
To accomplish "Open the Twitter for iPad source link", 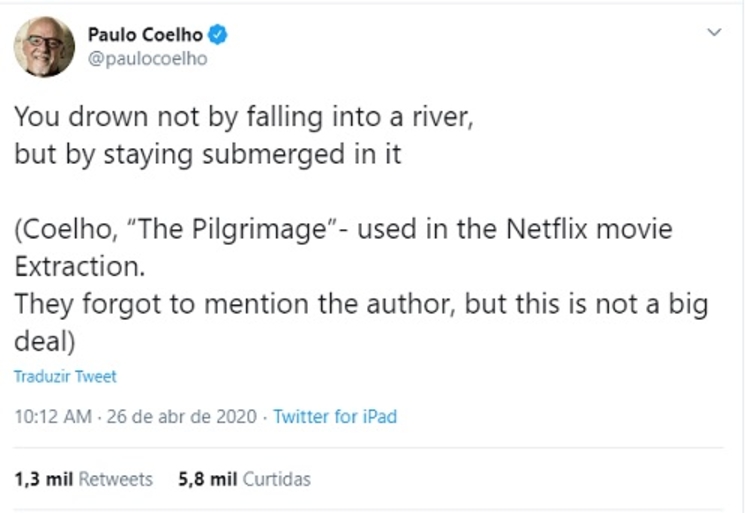I will (335, 416).
